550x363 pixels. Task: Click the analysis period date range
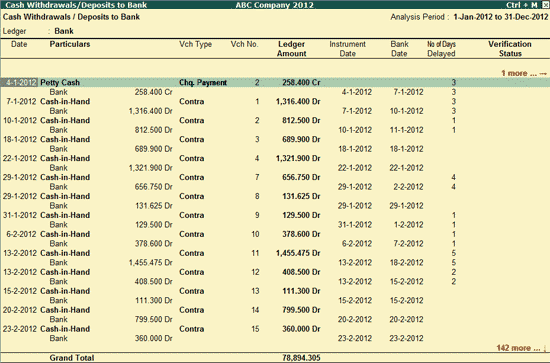pyautogui.click(x=501, y=17)
